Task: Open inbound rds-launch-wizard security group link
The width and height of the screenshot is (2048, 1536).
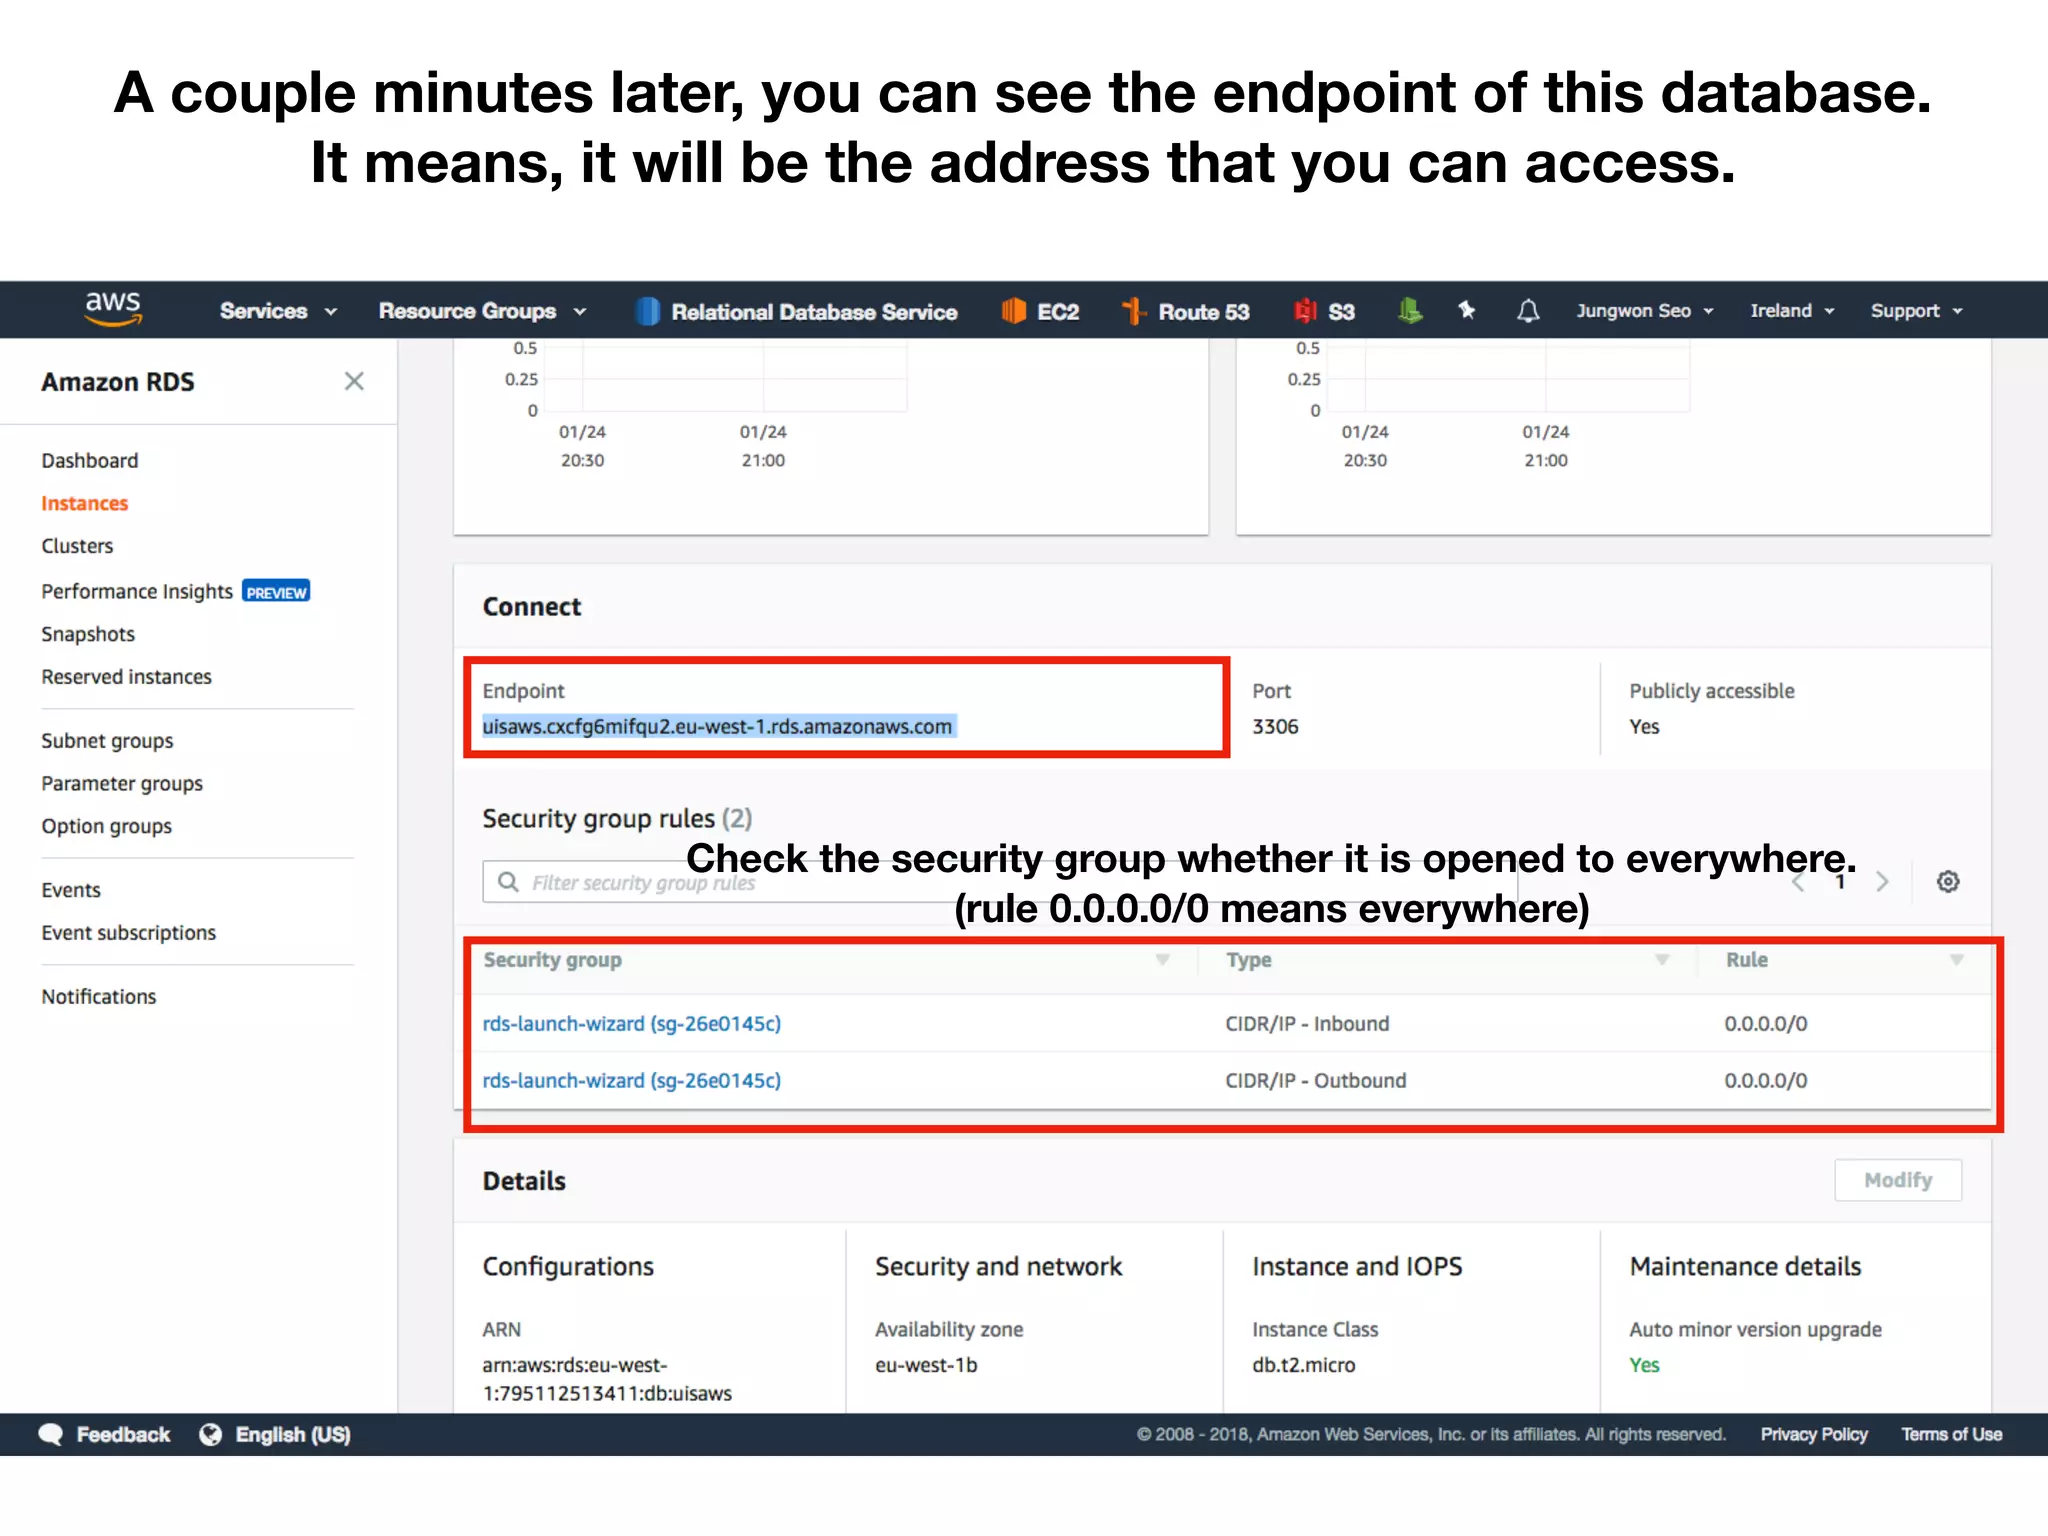Action: click(x=632, y=1024)
